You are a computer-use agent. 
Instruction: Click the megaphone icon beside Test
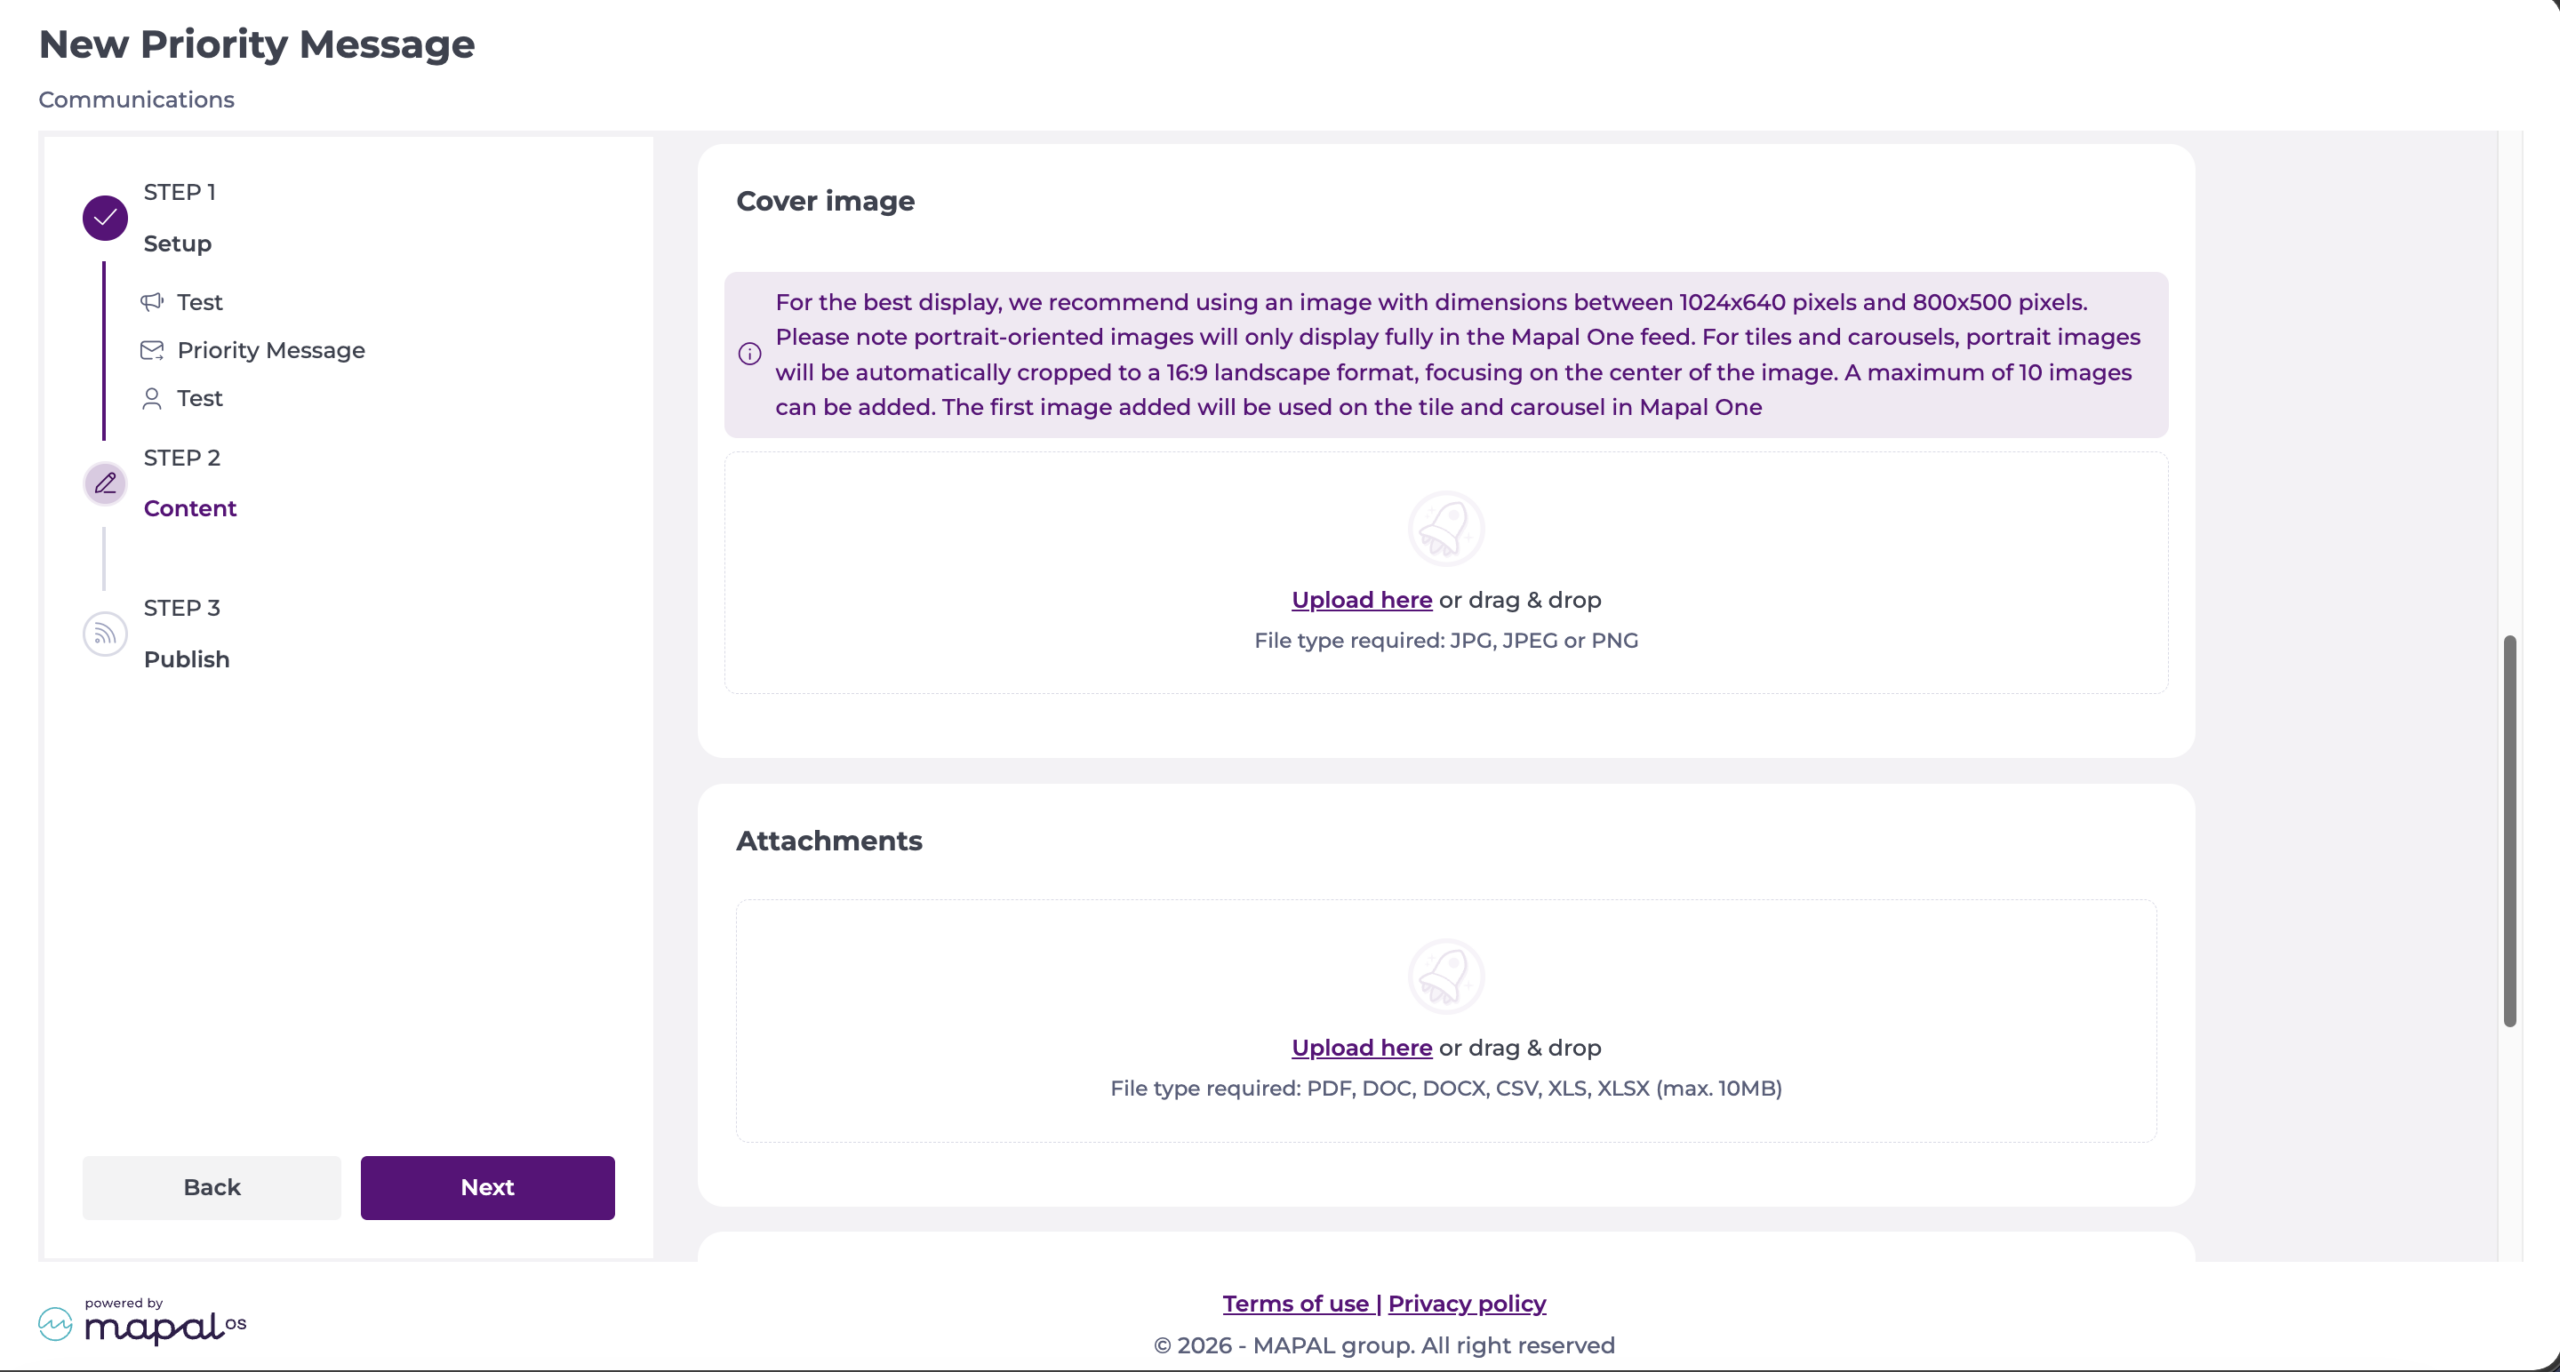[152, 302]
